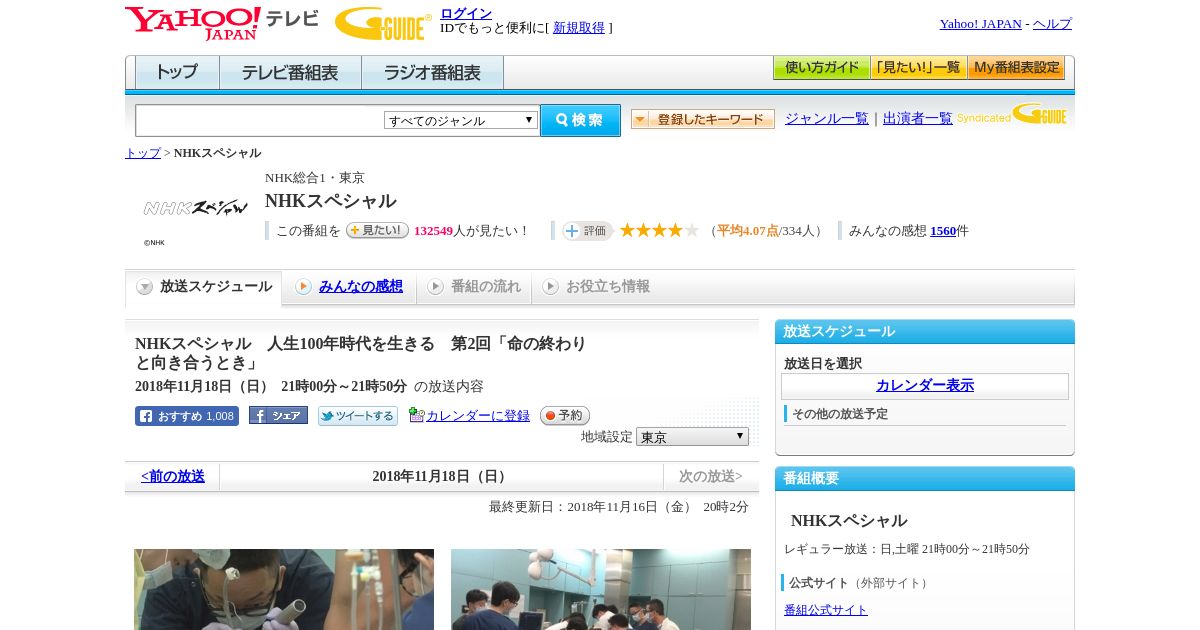Viewport: 1200px width, 630px height.
Task: Click the NHKスペシャル program logo
Action: (195, 208)
